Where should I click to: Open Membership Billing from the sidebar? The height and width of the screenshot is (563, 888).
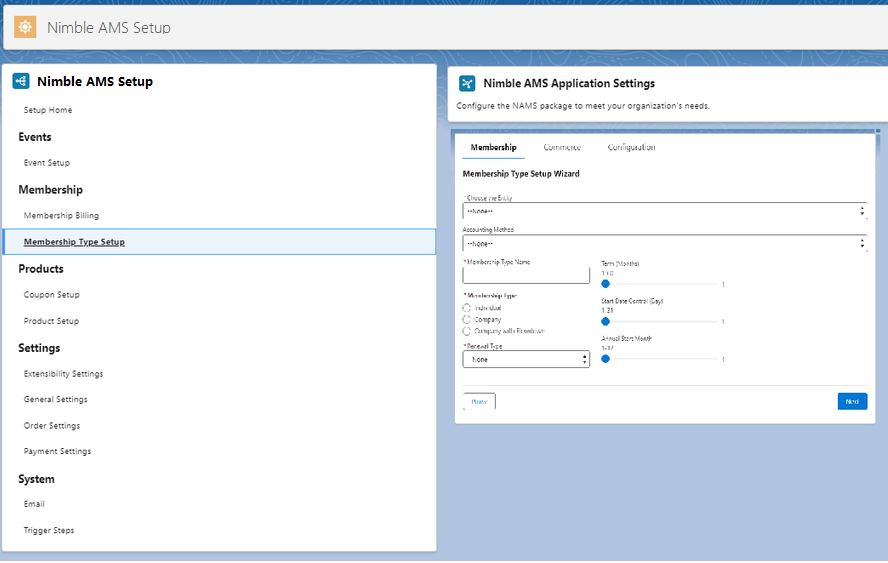[61, 216]
